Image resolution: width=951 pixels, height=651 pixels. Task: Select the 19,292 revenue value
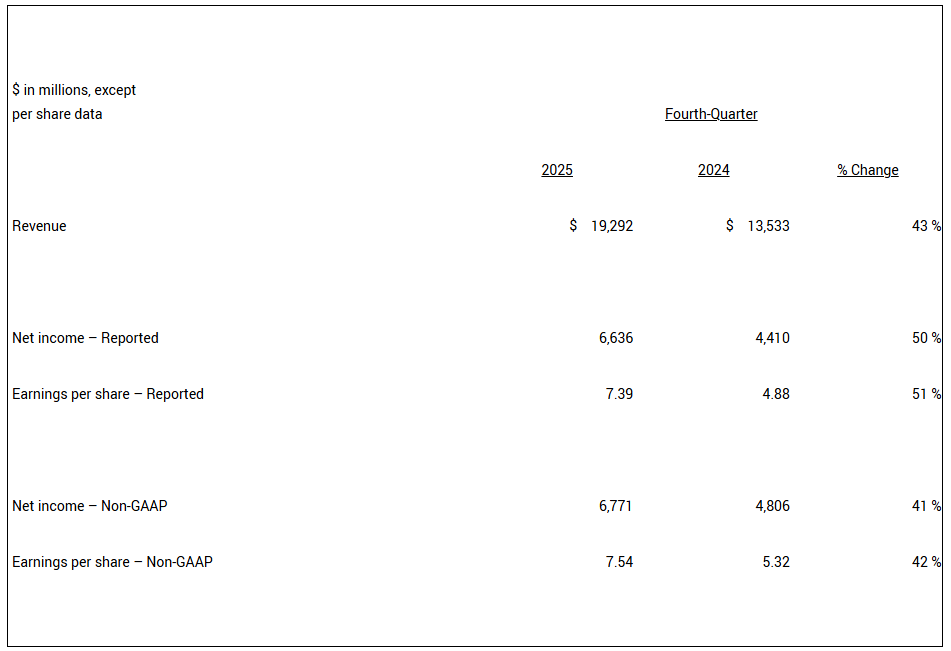point(611,226)
